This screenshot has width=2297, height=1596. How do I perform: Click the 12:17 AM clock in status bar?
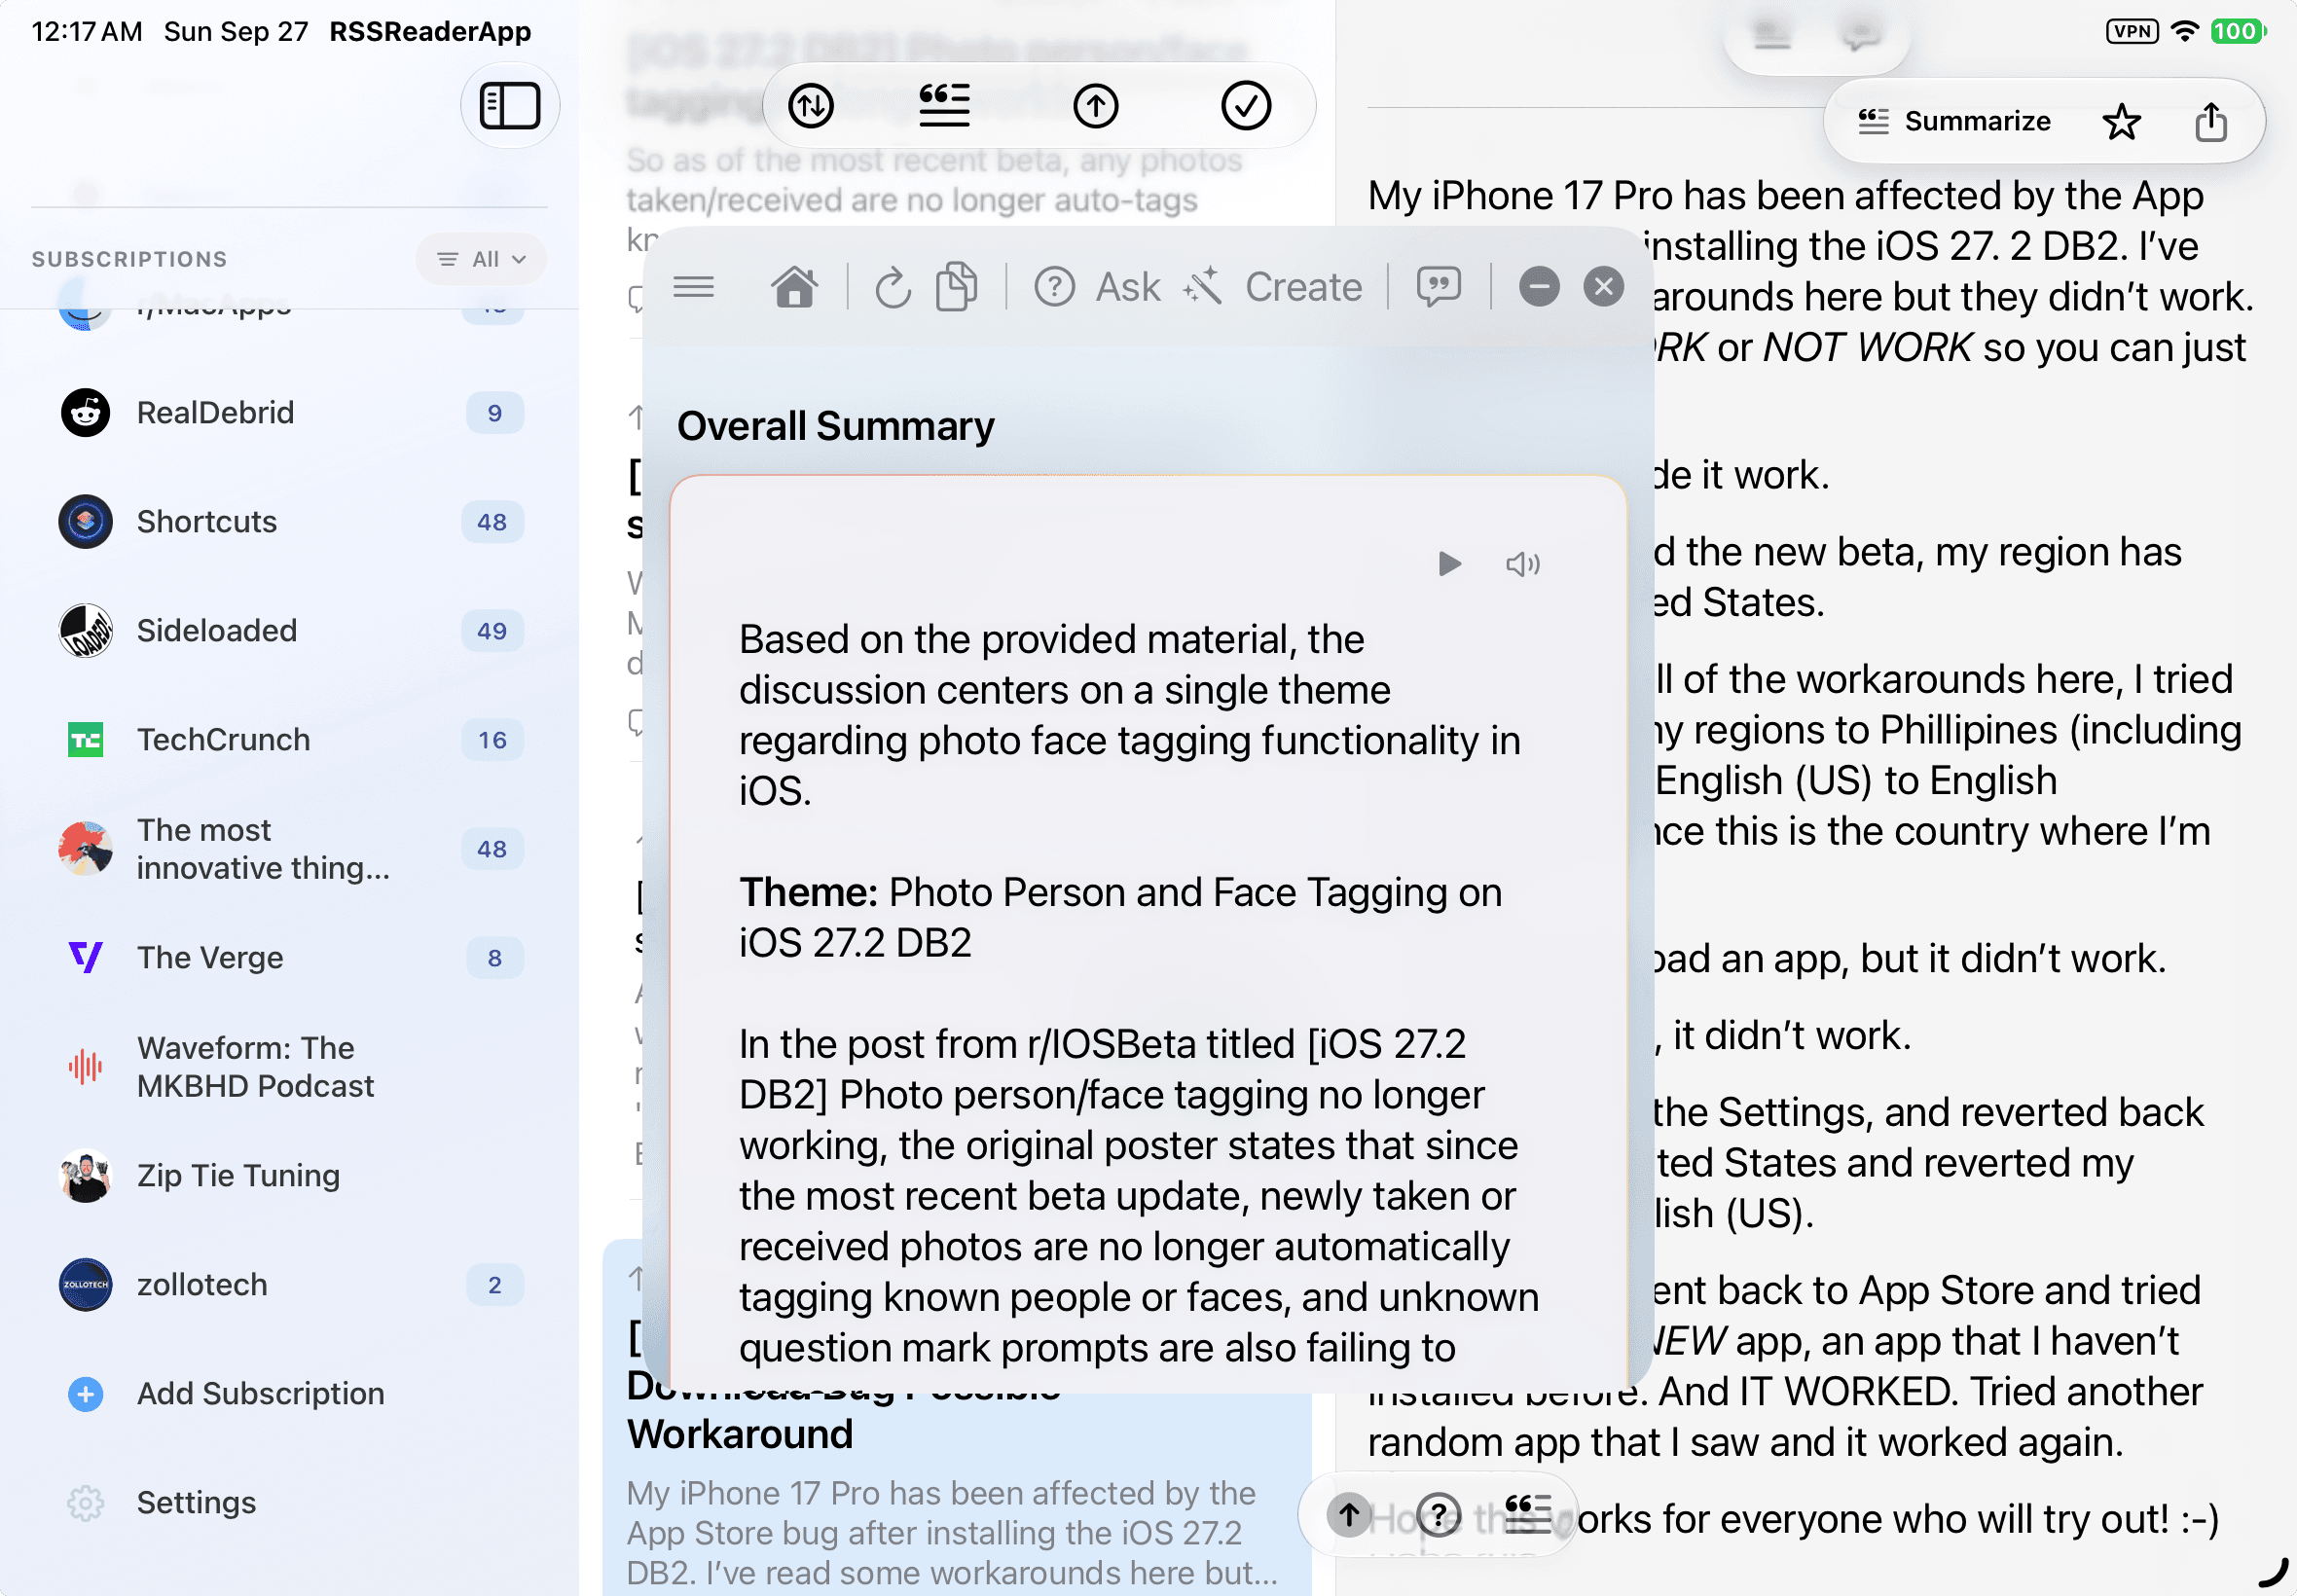87,31
